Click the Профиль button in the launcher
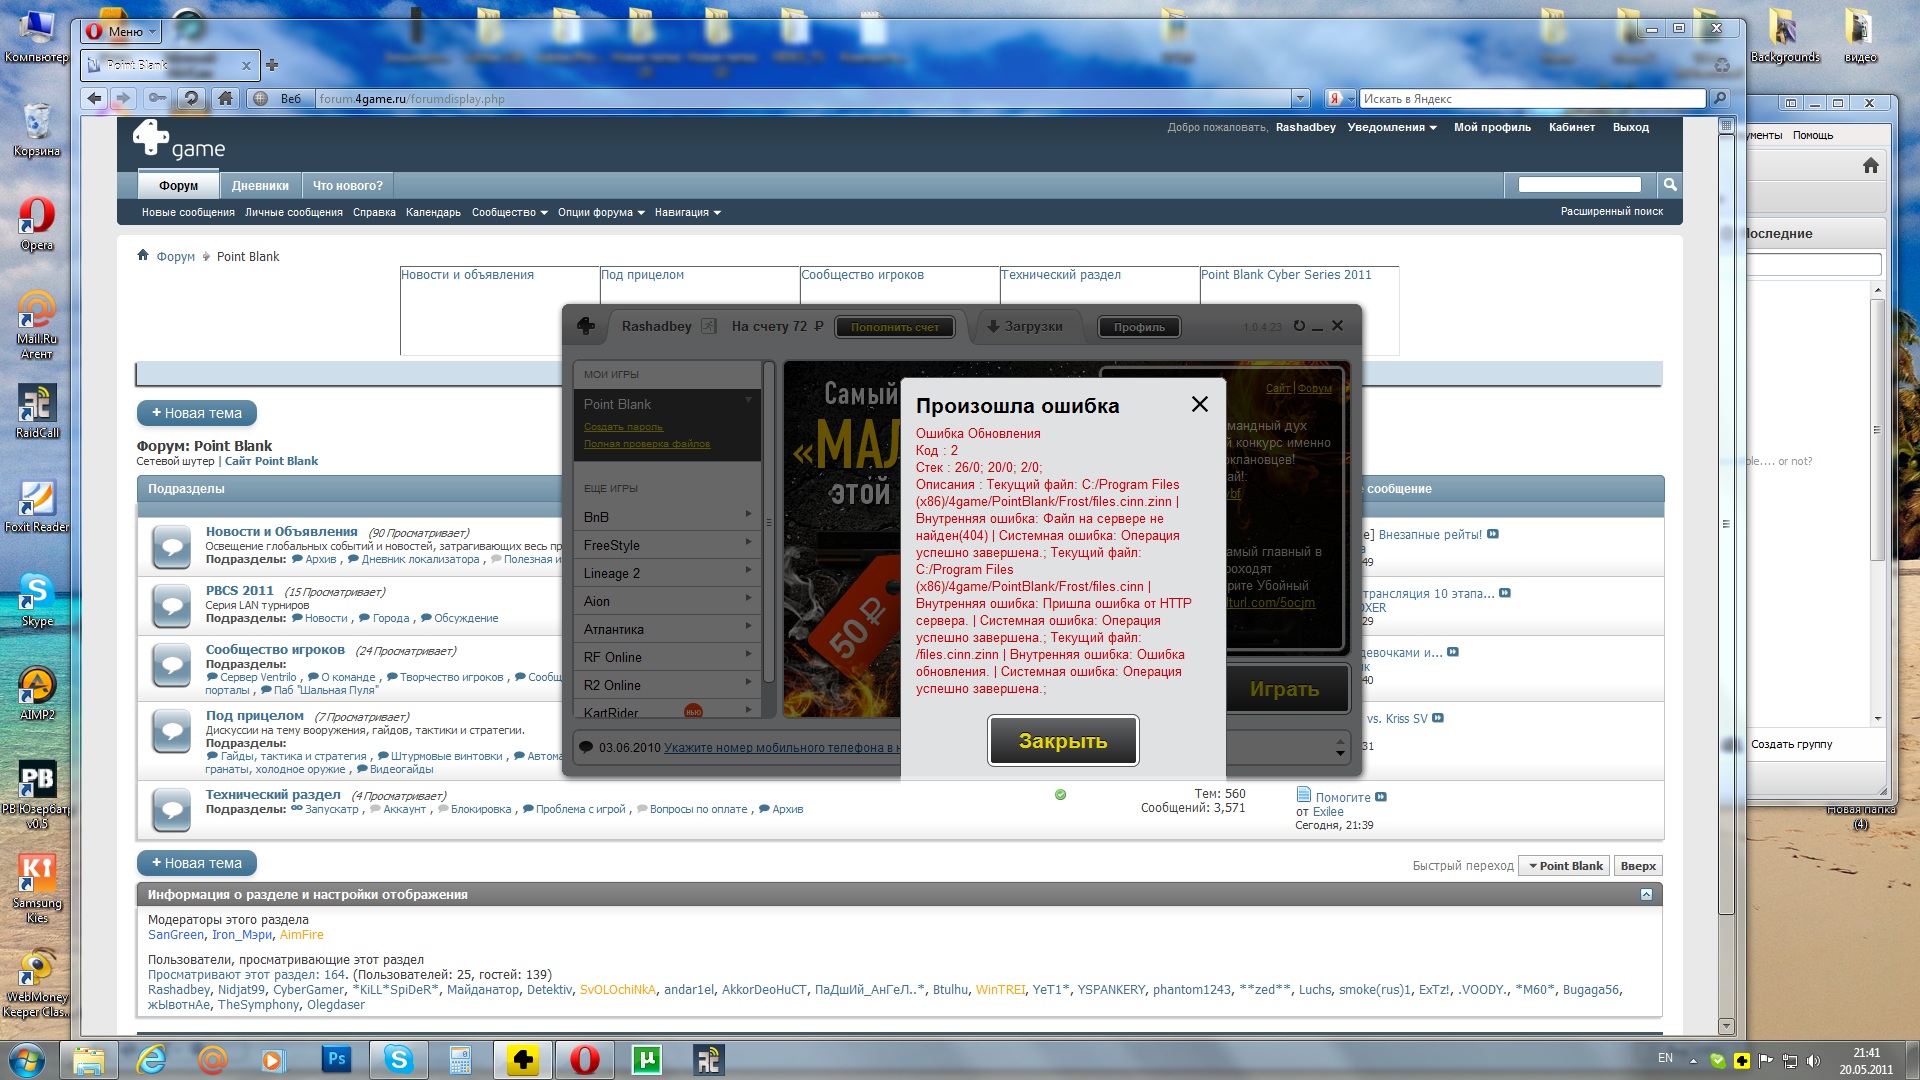The width and height of the screenshot is (1920, 1080). (x=1139, y=327)
